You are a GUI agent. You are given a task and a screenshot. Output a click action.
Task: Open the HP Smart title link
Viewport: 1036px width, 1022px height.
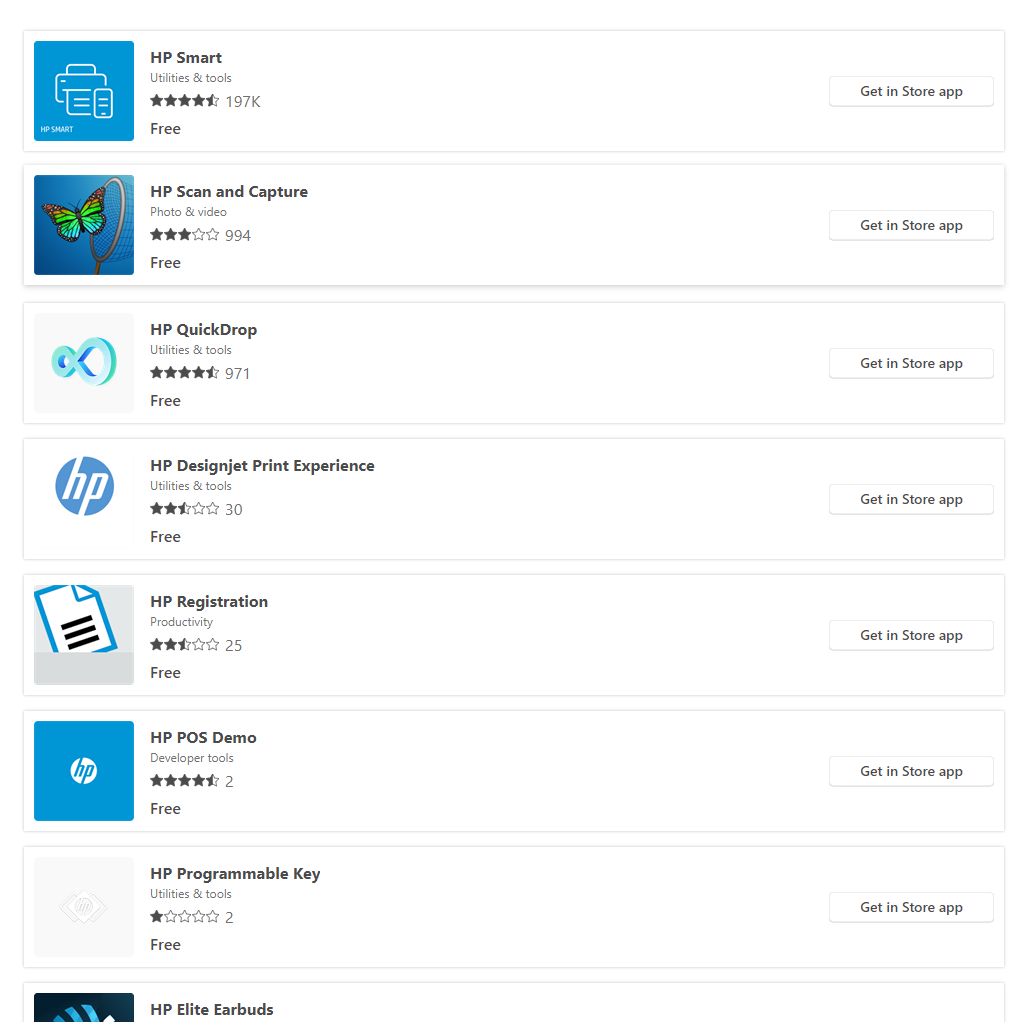186,58
